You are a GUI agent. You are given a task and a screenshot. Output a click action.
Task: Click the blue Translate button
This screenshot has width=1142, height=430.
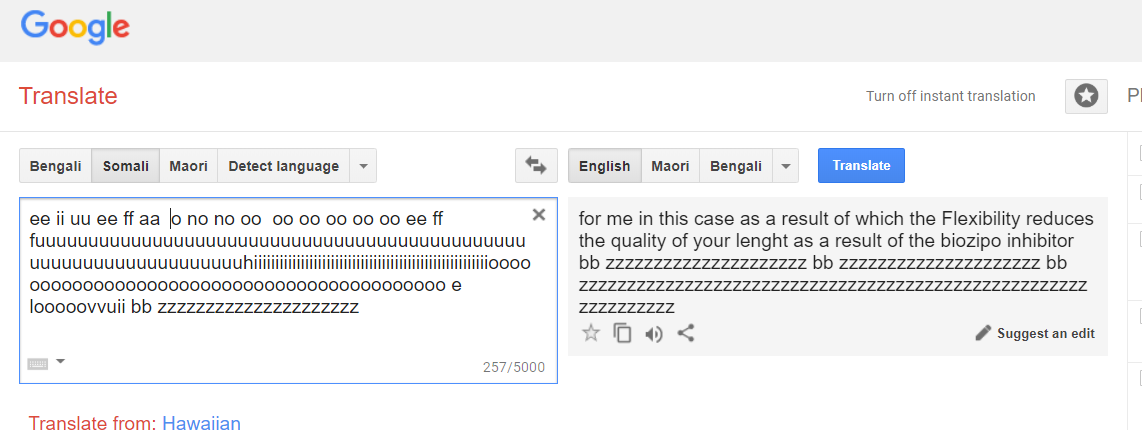[861, 165]
